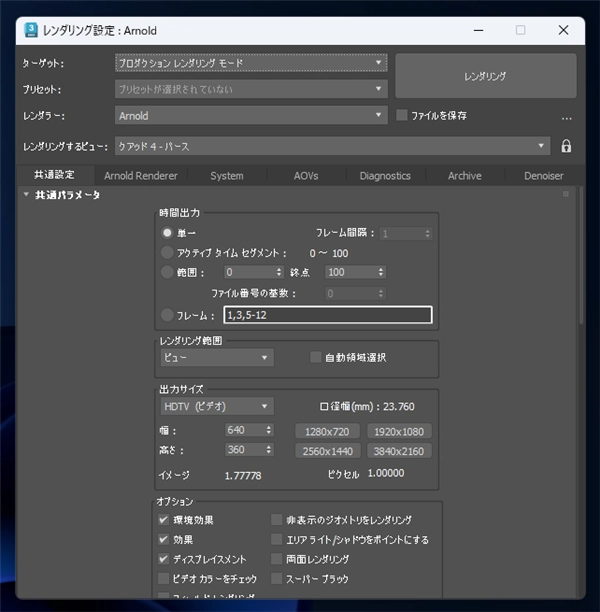Toggle the render view lock icon

pyautogui.click(x=566, y=146)
